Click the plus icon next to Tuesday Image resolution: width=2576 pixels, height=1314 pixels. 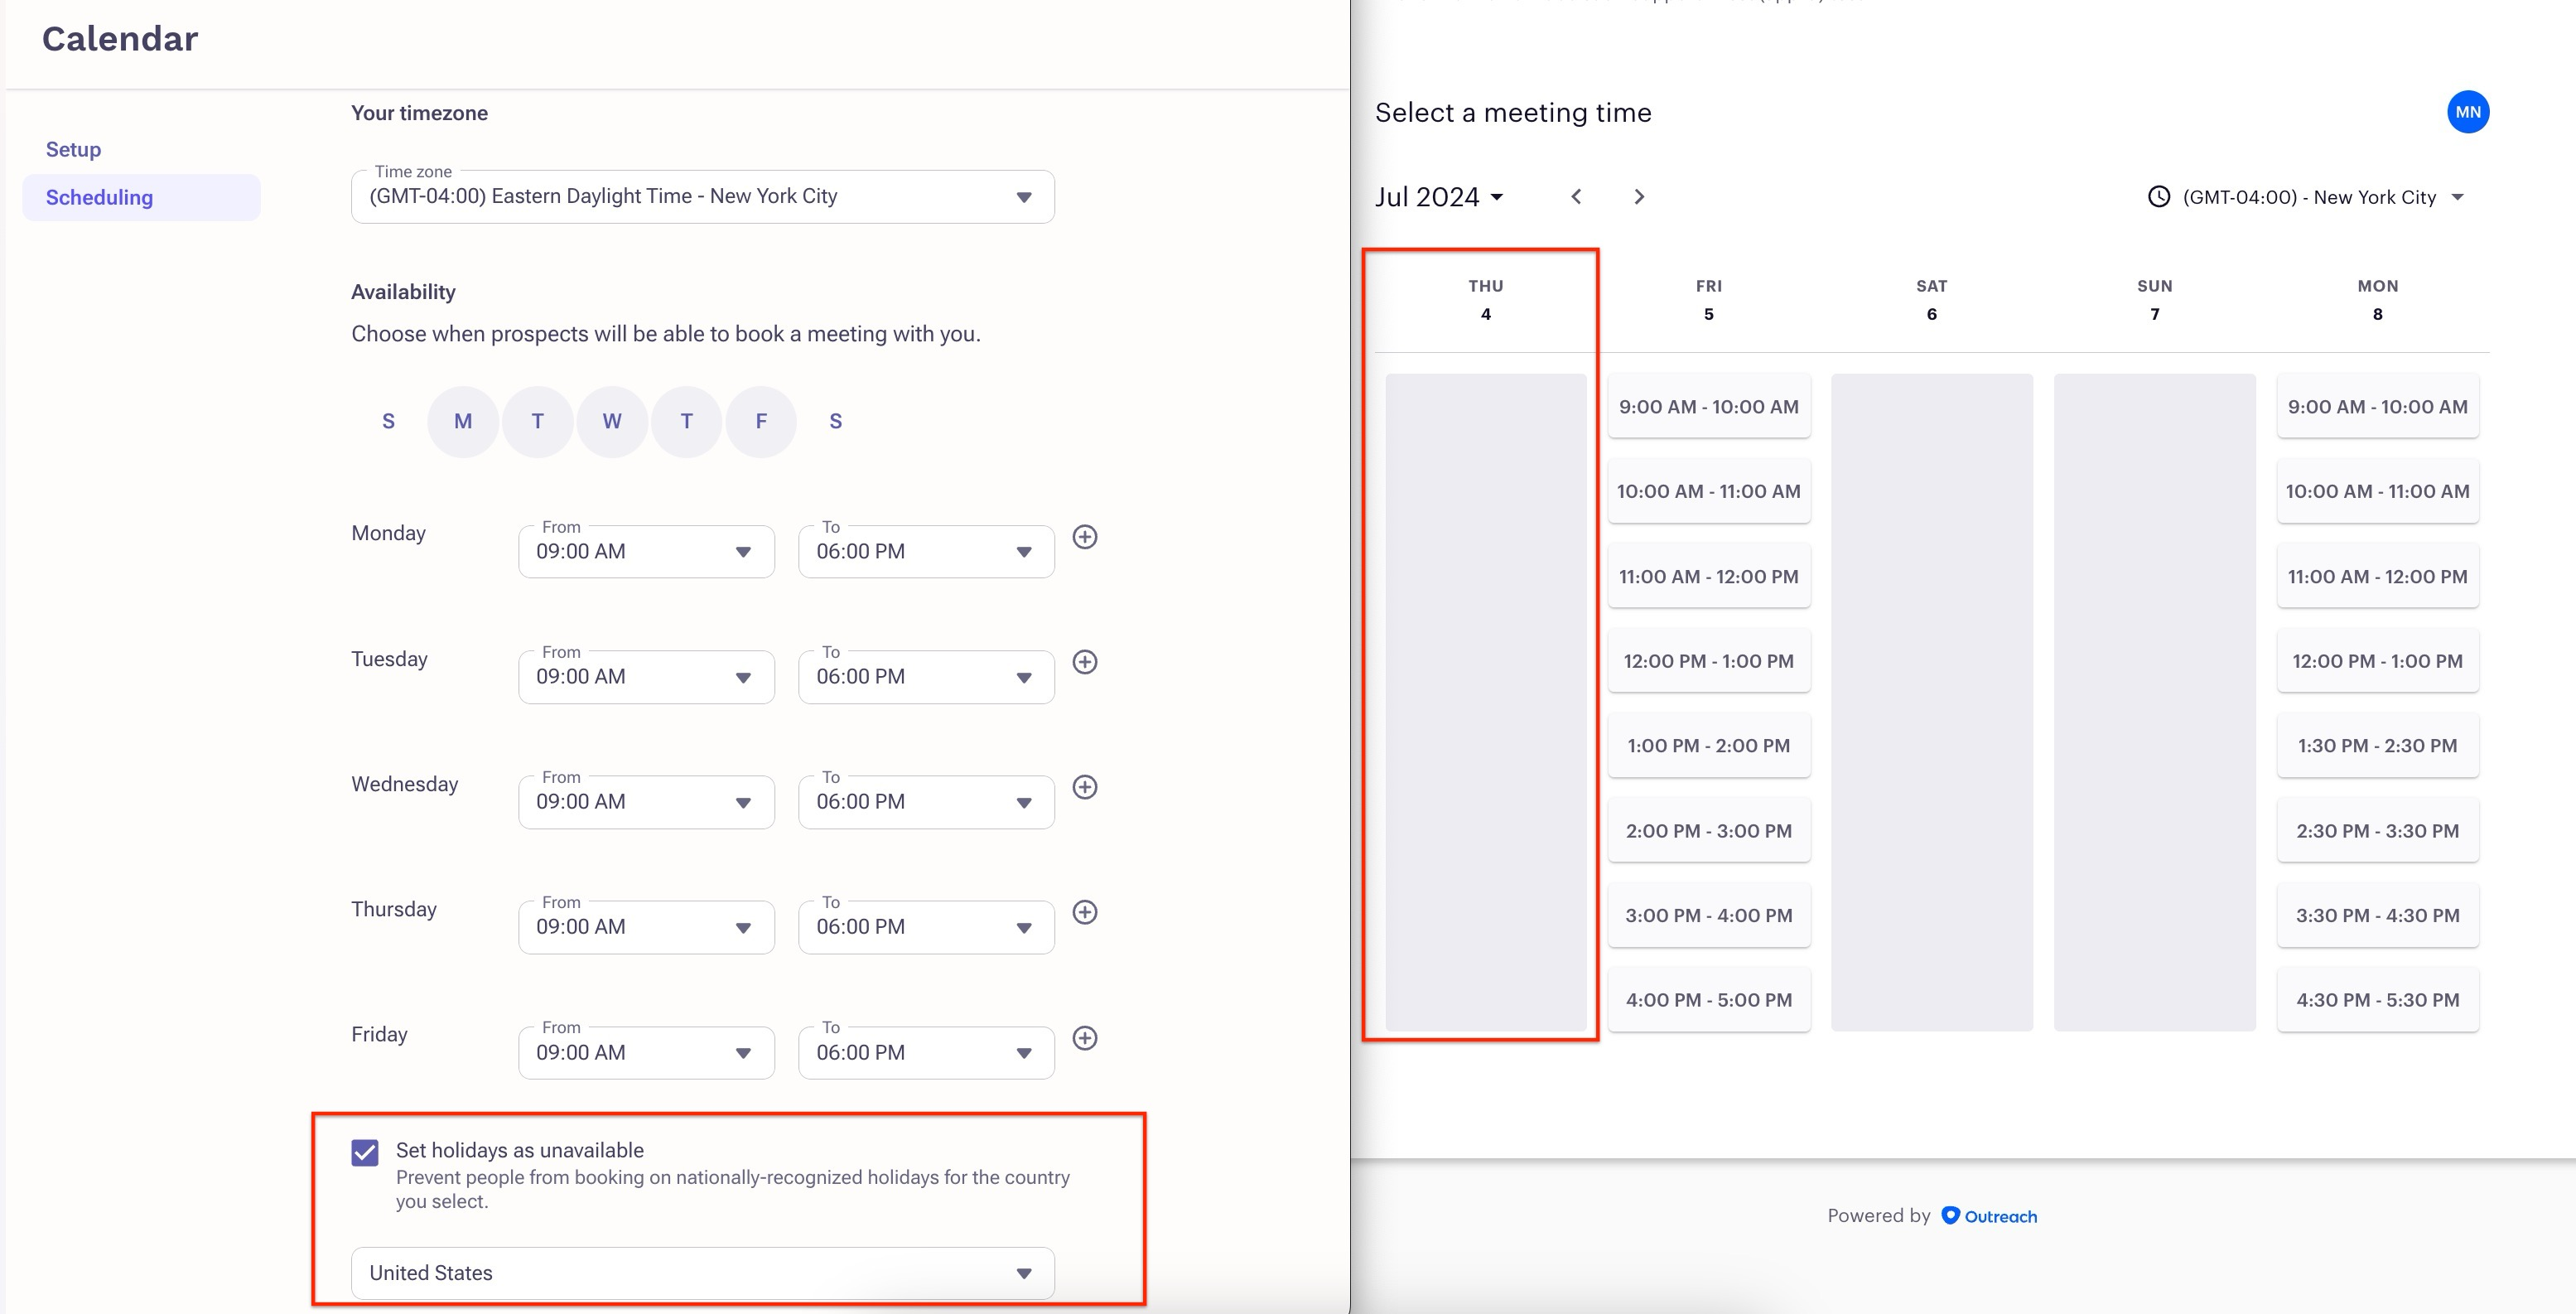(1084, 662)
